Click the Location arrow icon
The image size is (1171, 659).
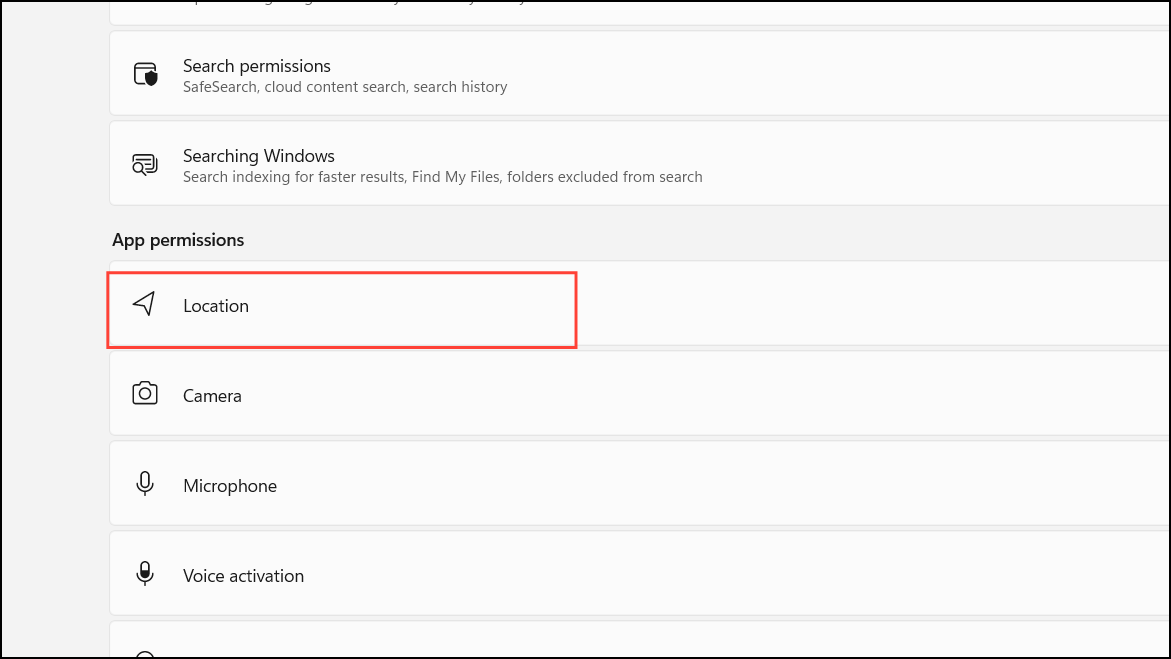[145, 304]
